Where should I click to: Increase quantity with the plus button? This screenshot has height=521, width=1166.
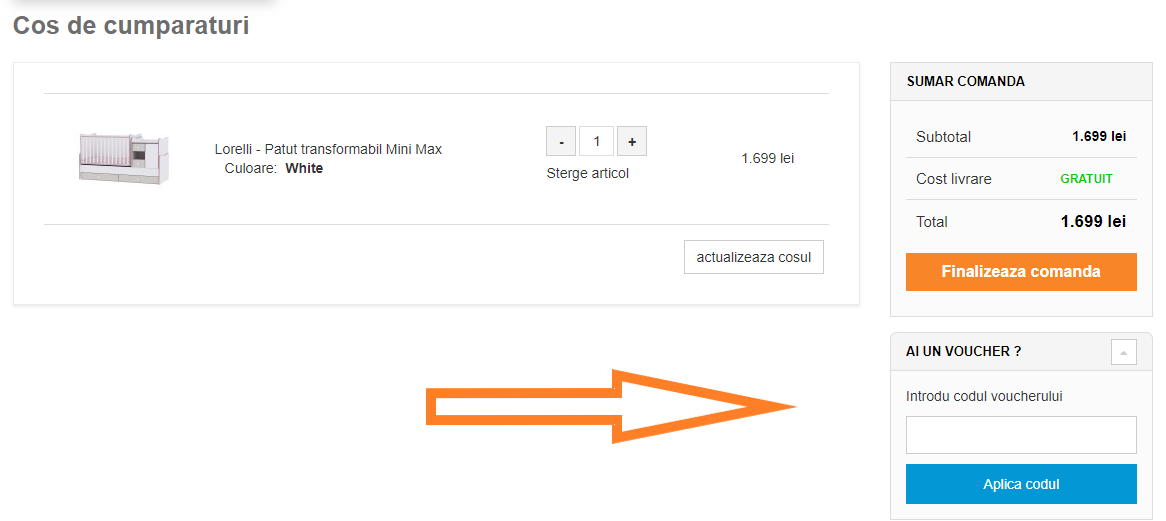[631, 141]
